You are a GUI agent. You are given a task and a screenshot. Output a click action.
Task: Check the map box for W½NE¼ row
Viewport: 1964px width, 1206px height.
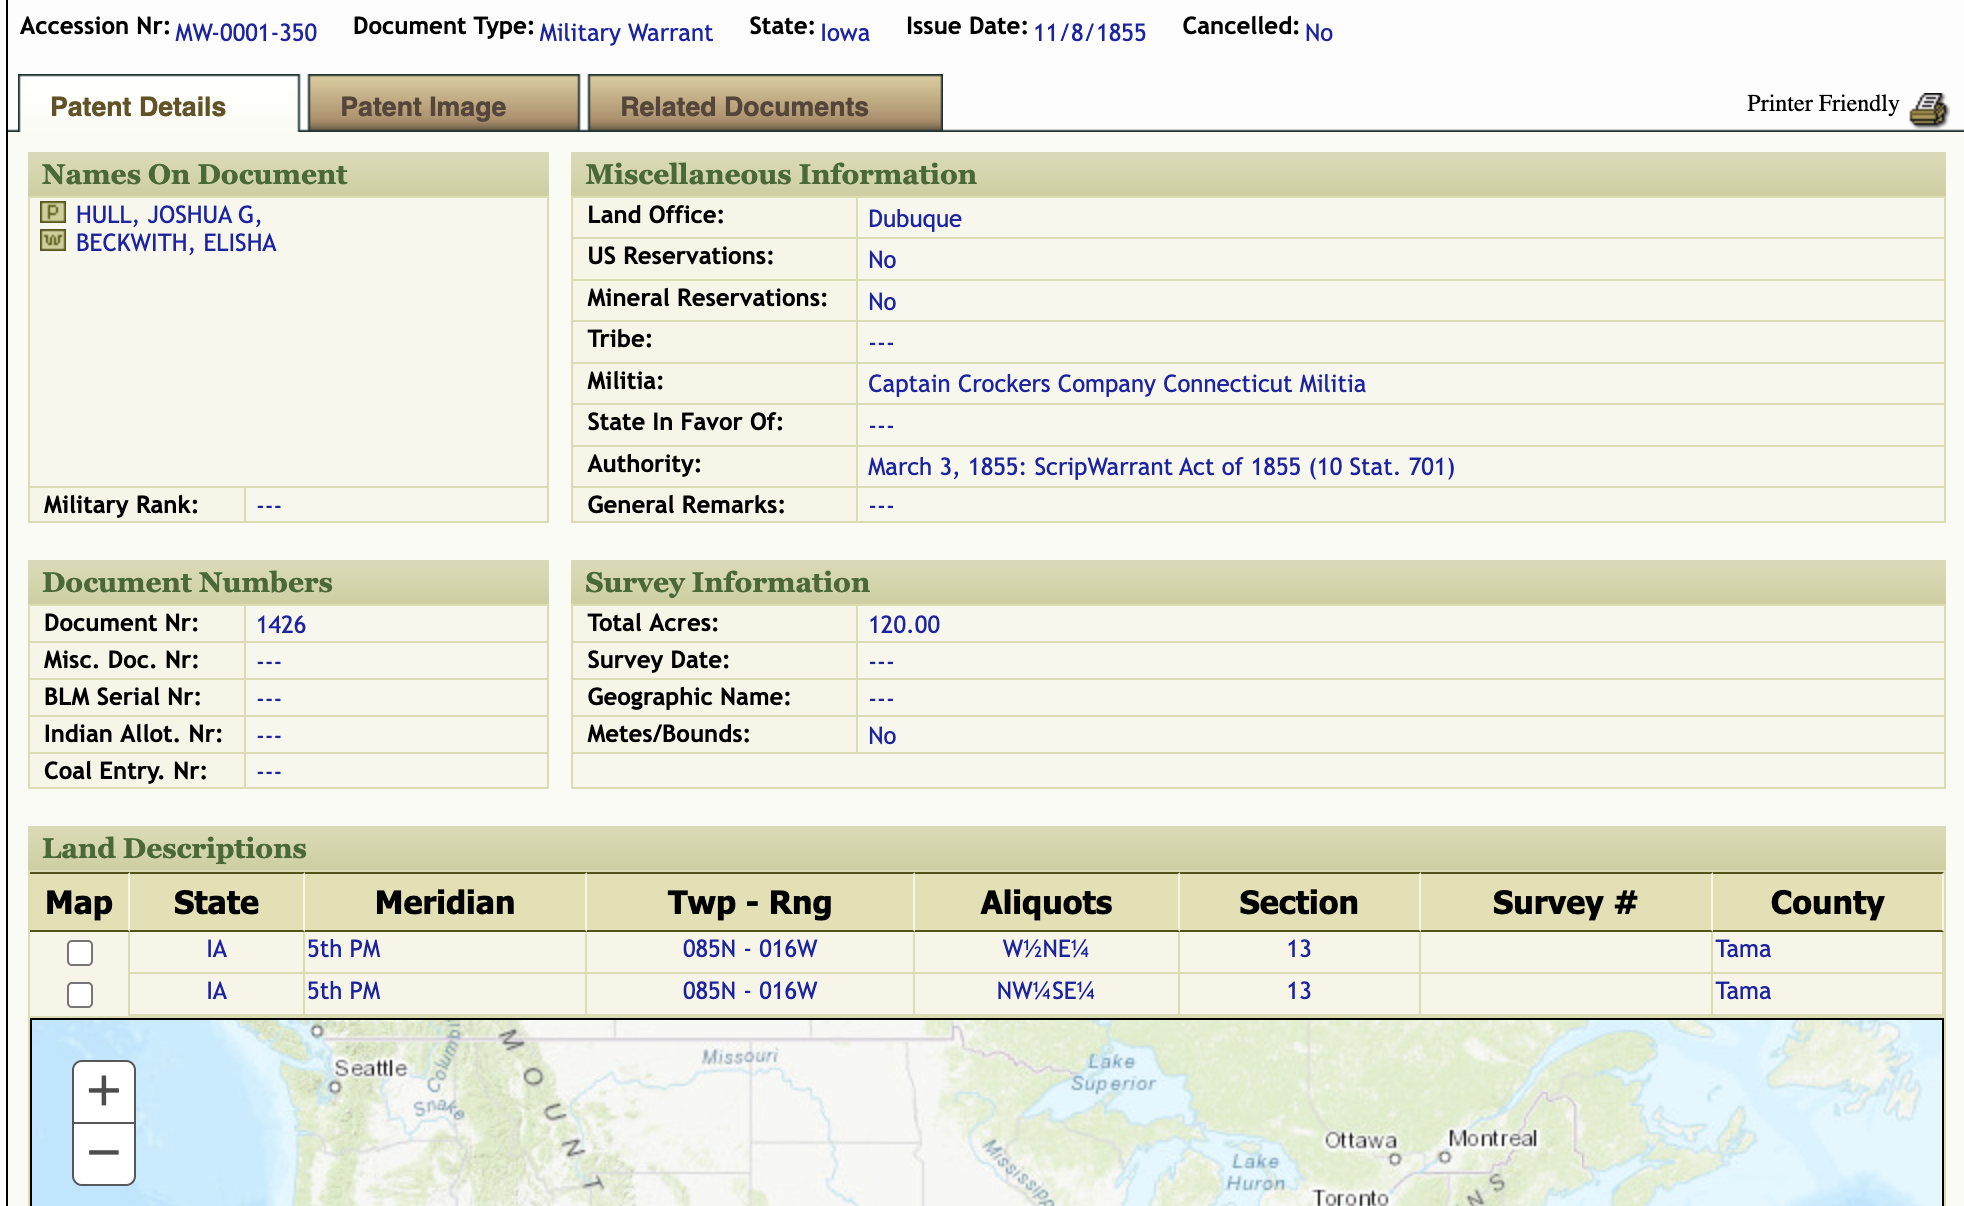[x=80, y=952]
